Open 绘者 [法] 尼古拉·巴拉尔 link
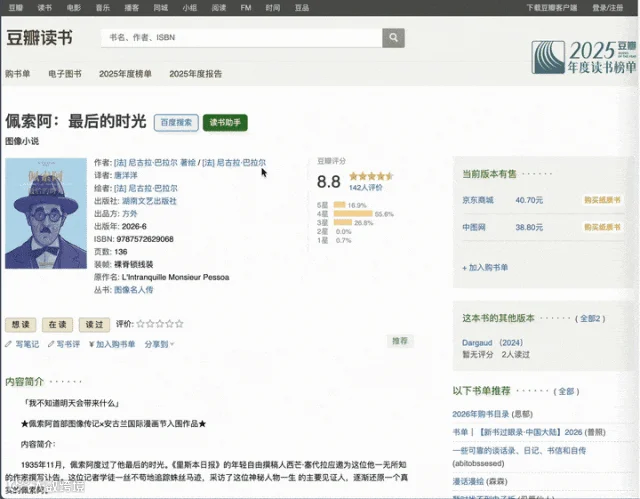 tap(146, 189)
